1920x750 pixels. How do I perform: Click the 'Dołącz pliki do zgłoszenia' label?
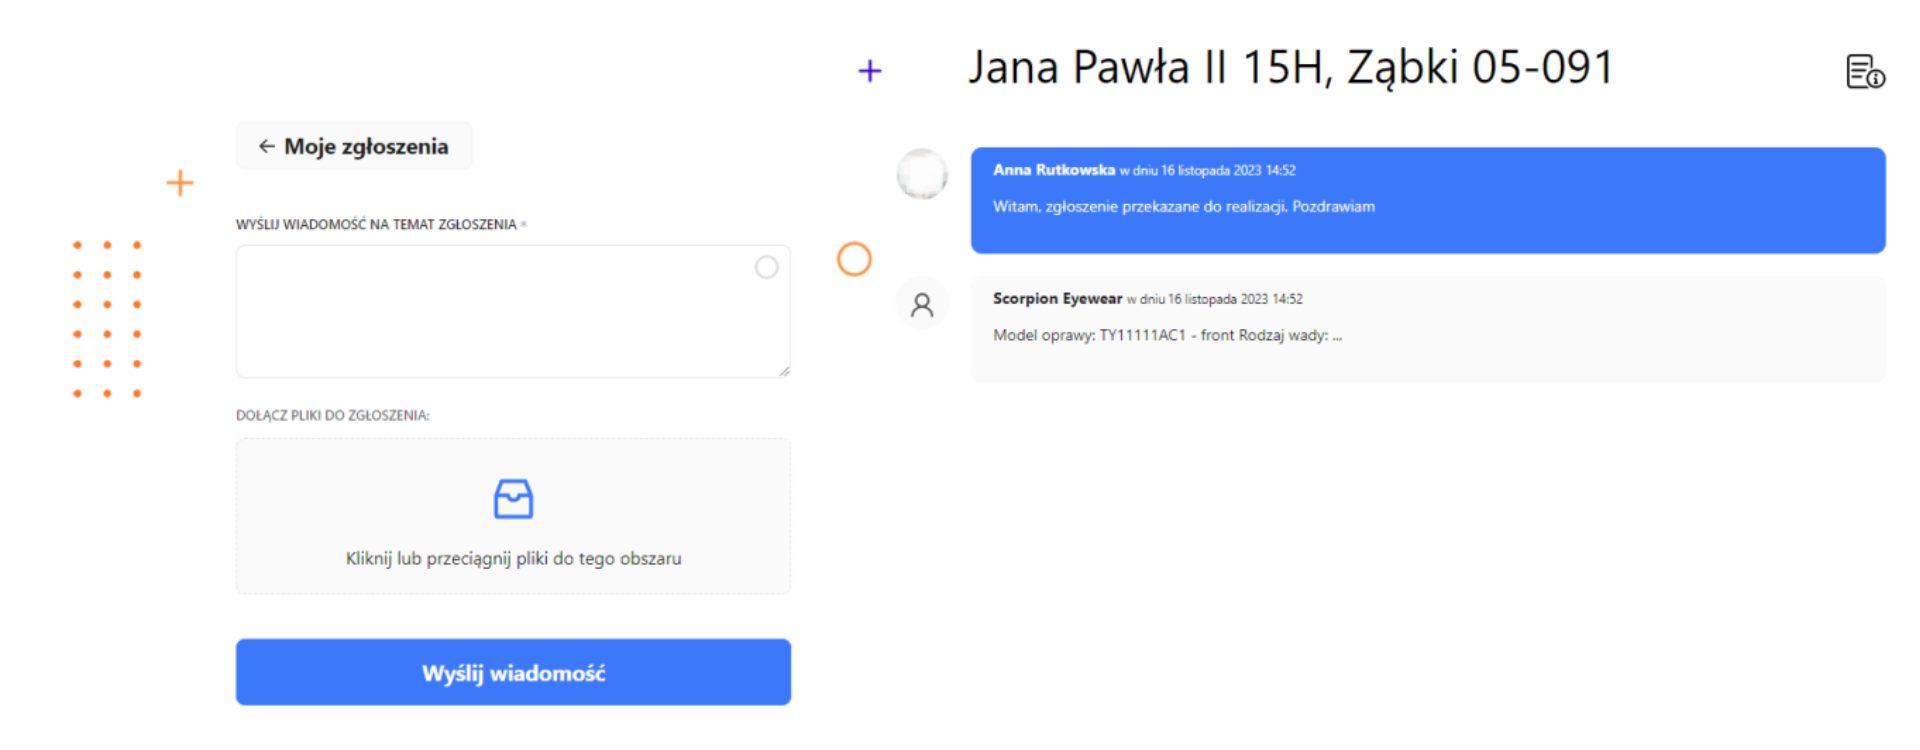click(333, 415)
